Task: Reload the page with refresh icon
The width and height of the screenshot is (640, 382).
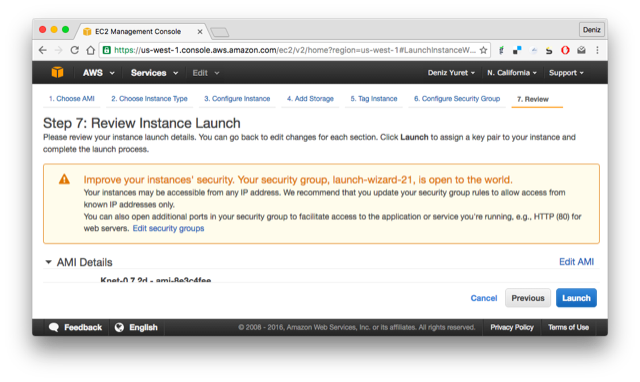Action: [x=74, y=50]
